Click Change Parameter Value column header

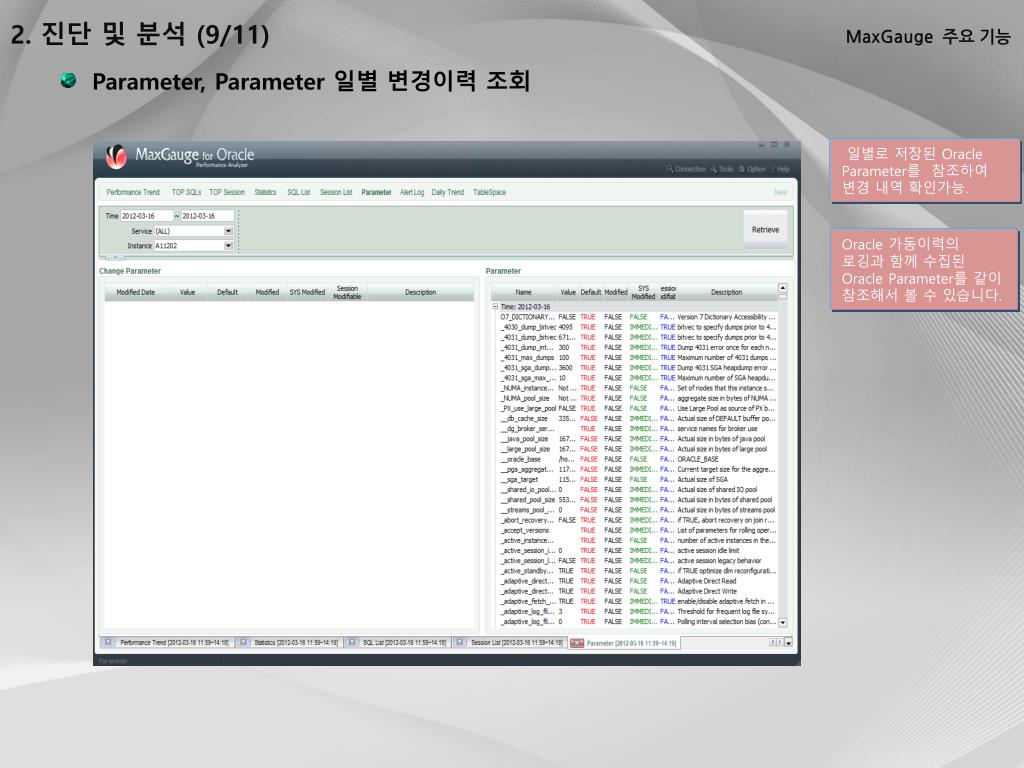pos(187,292)
